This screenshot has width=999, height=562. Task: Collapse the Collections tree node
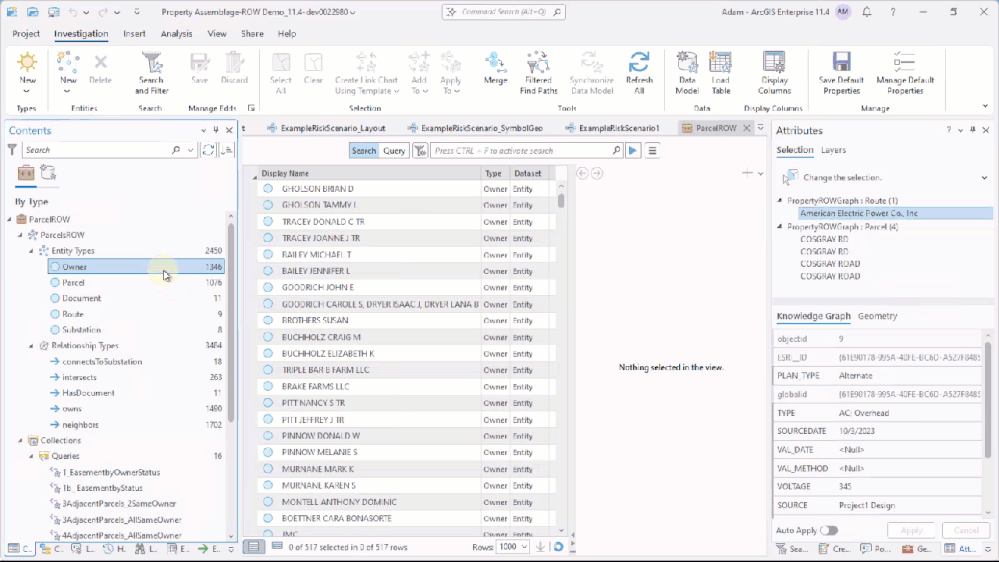20,440
